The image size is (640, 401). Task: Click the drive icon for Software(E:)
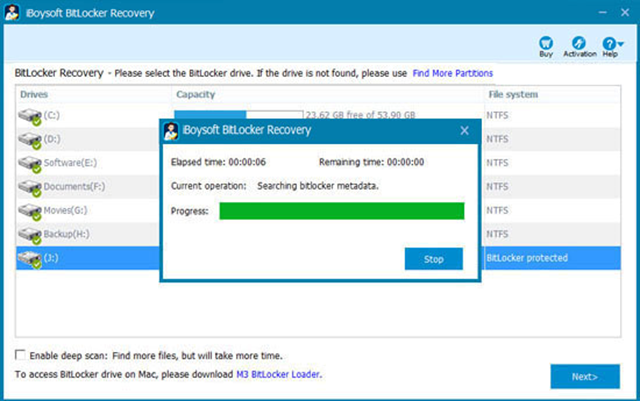(x=30, y=164)
